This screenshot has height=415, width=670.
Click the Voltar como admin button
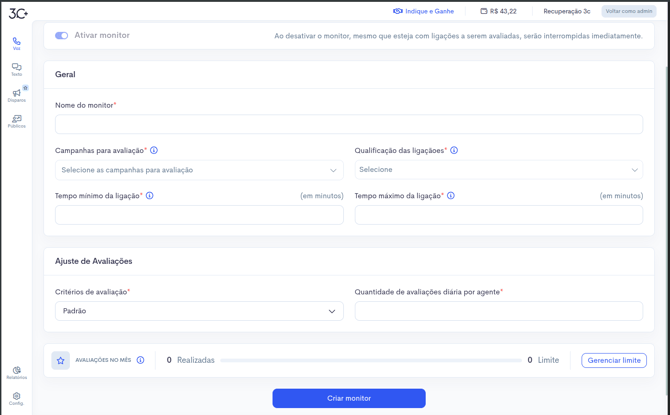[x=629, y=11]
